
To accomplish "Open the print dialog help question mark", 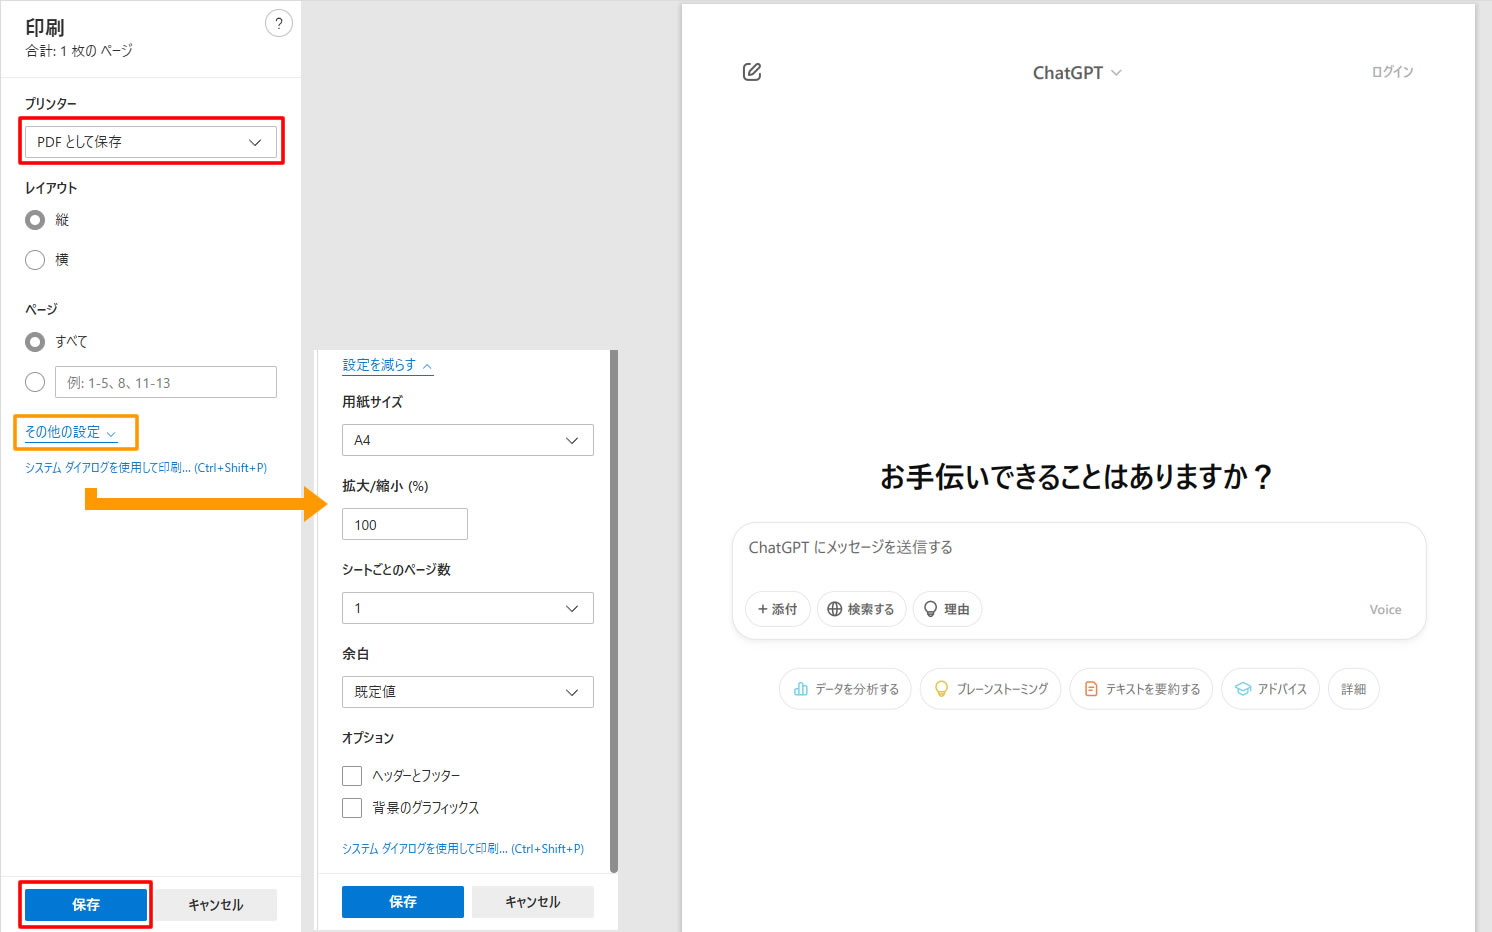I will pos(279,24).
